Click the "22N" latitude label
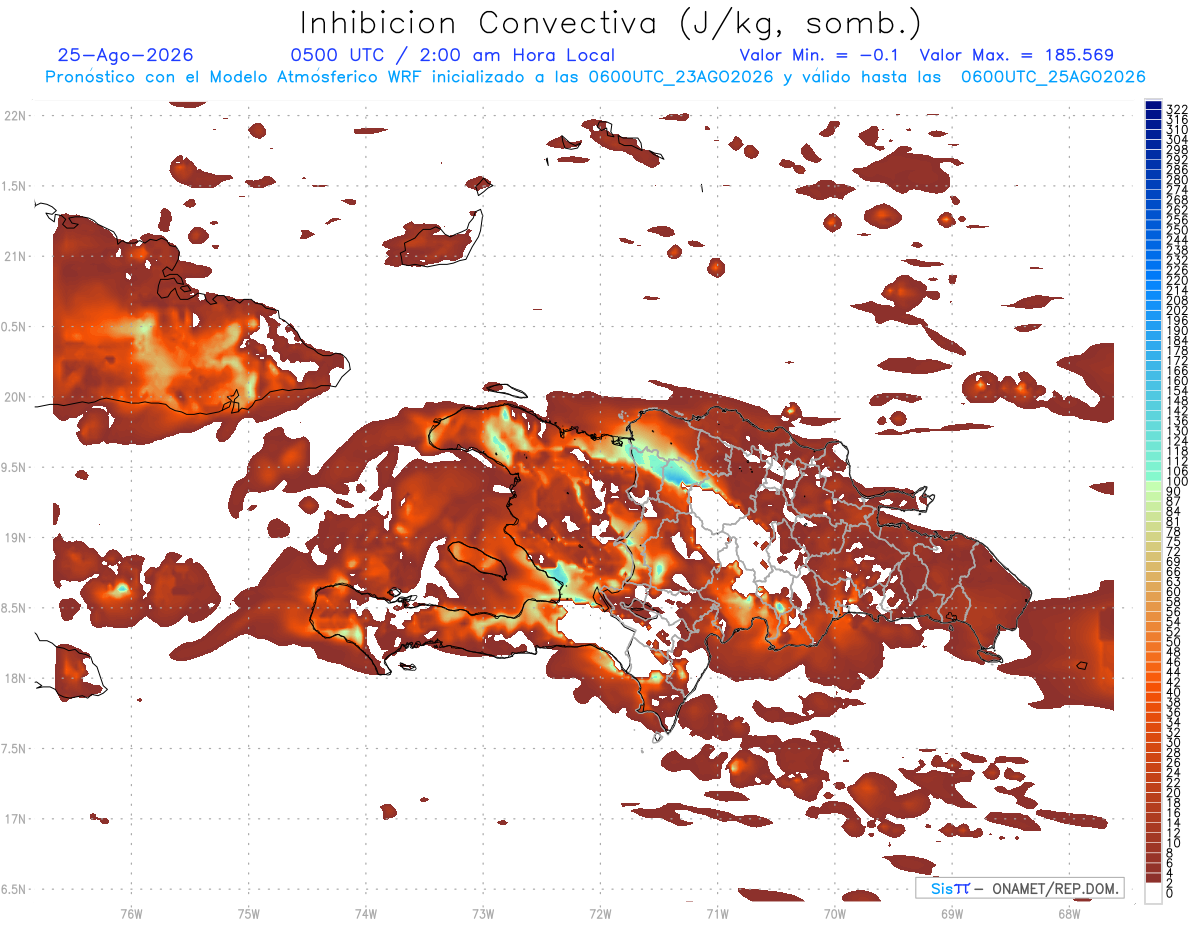The height and width of the screenshot is (927, 1200). point(15,116)
